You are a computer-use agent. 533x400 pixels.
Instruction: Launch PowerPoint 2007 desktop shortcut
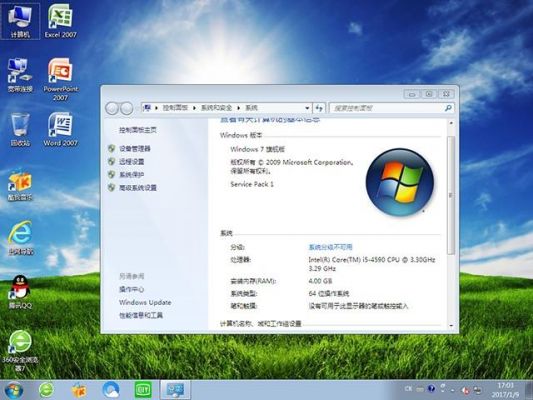coord(61,79)
